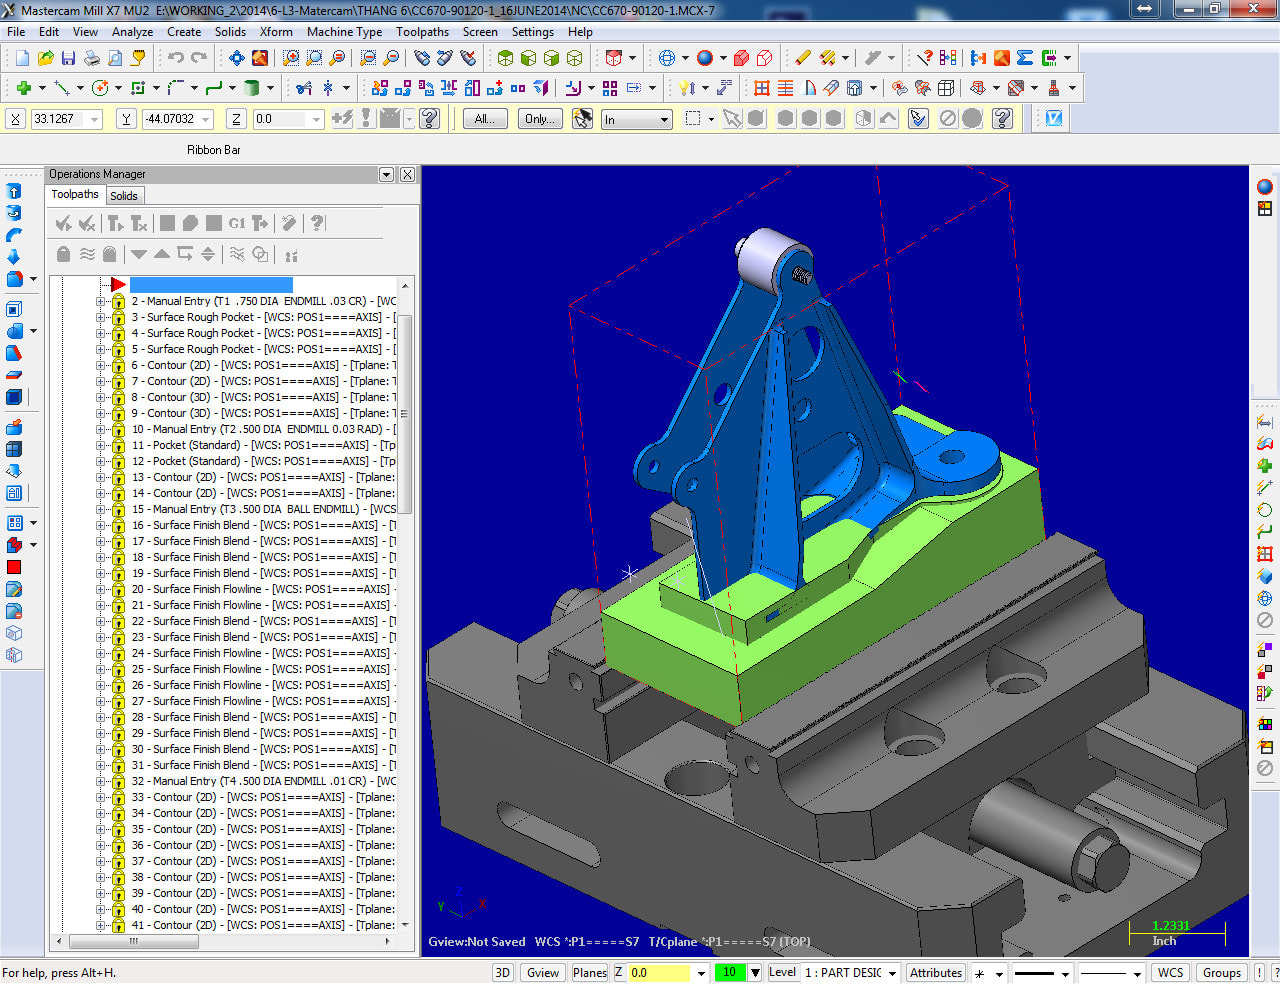
Task: Toggle the lock on operation 6 Contour
Action: (118, 366)
